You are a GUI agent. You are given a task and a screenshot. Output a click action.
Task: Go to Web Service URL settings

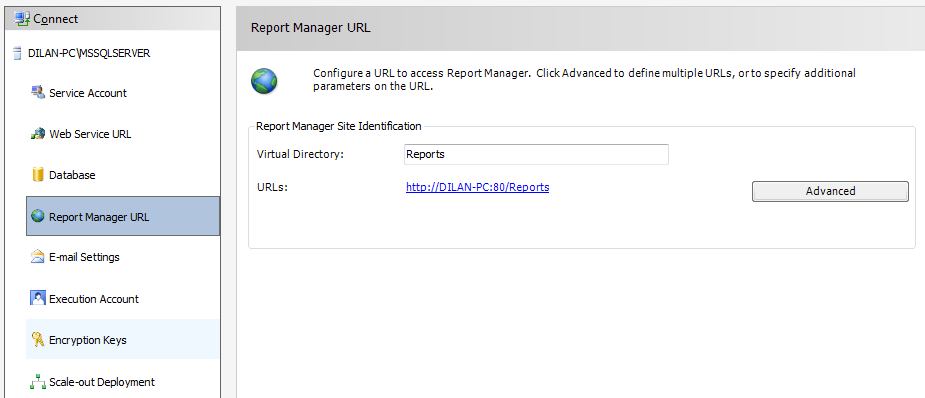90,134
